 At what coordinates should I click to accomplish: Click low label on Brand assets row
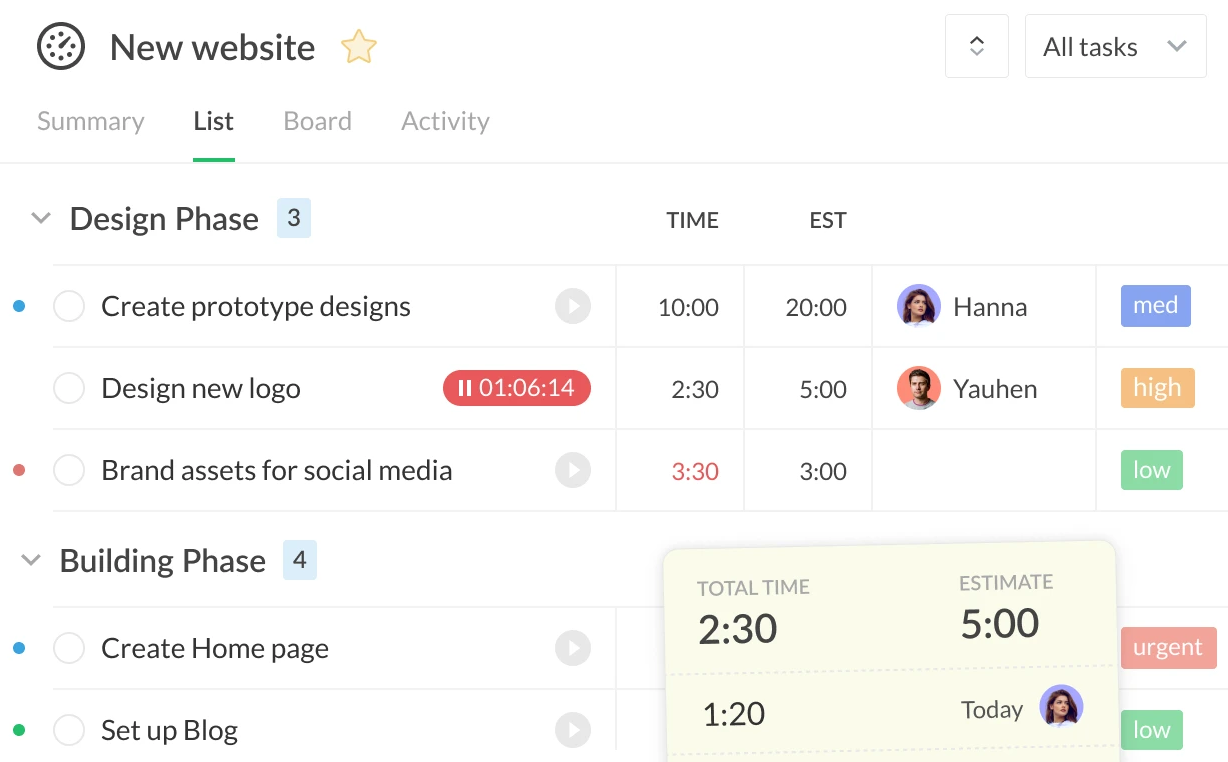pos(1152,470)
